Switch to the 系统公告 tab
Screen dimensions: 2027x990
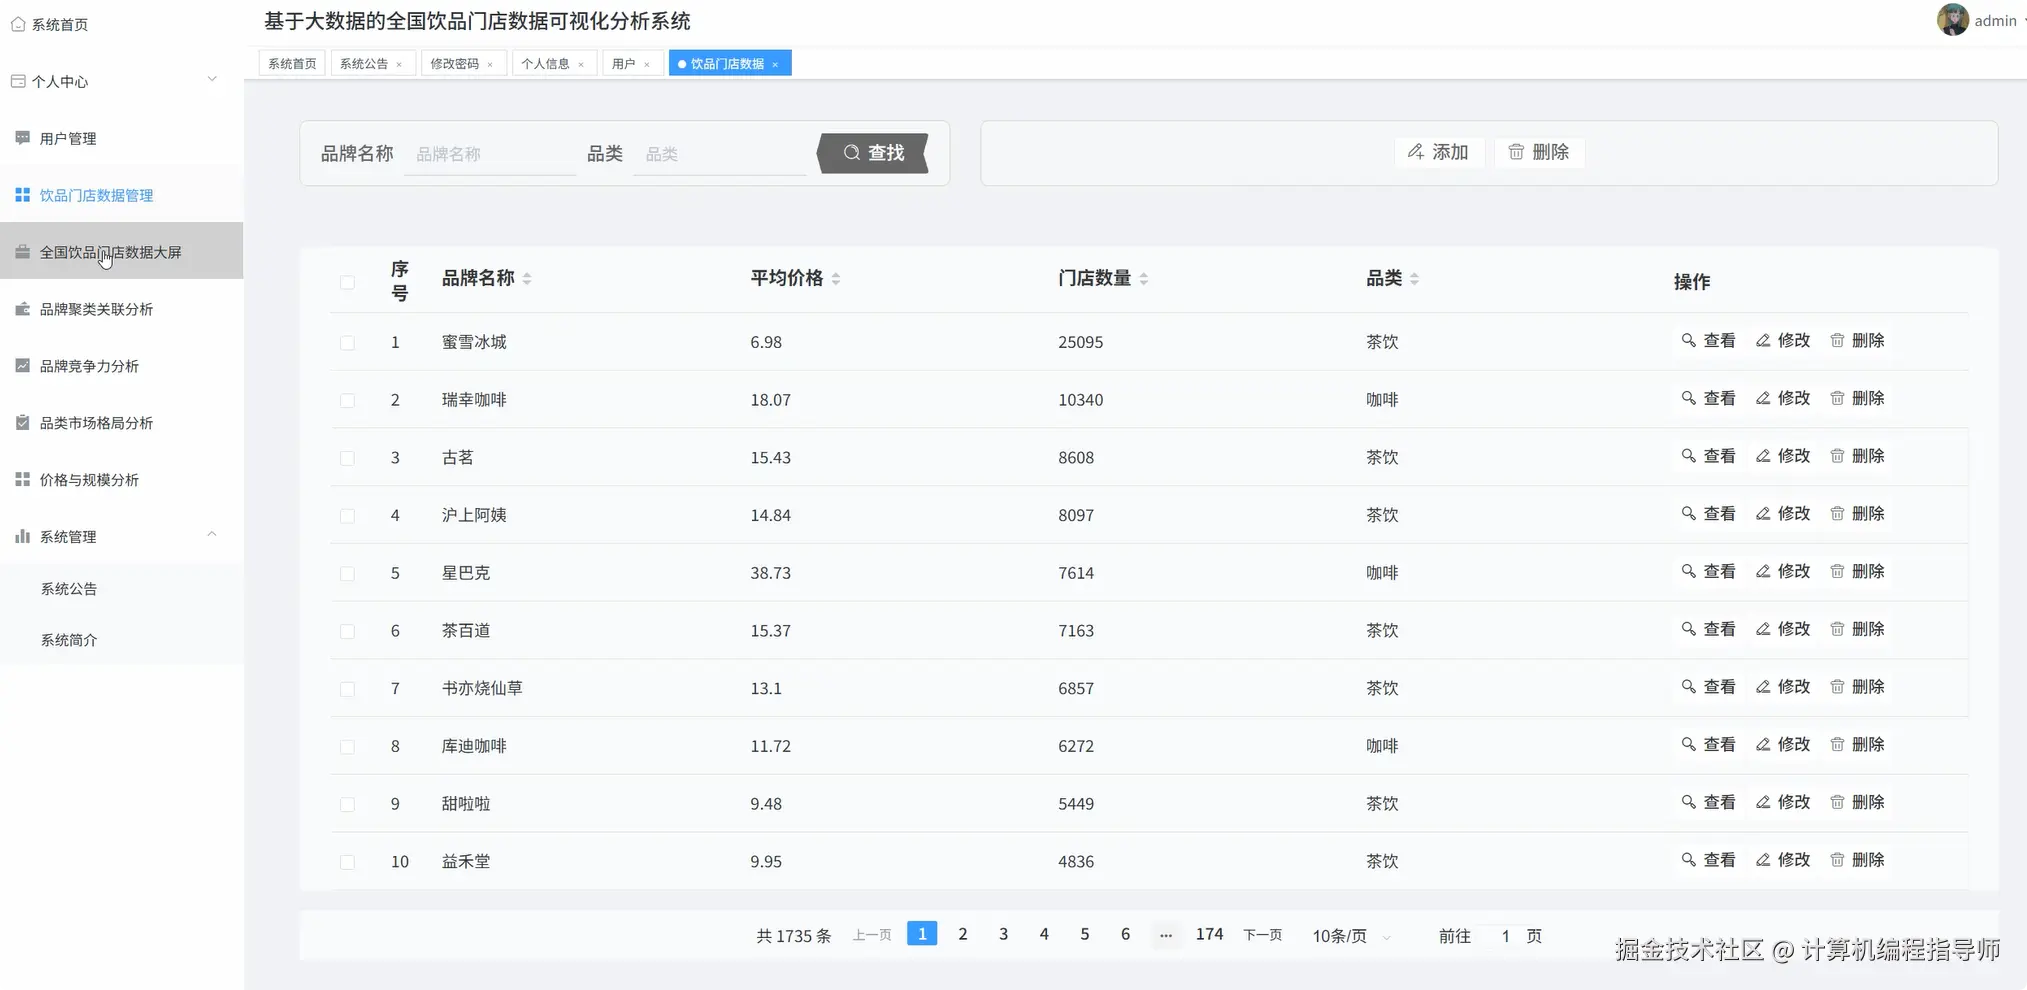(x=366, y=62)
